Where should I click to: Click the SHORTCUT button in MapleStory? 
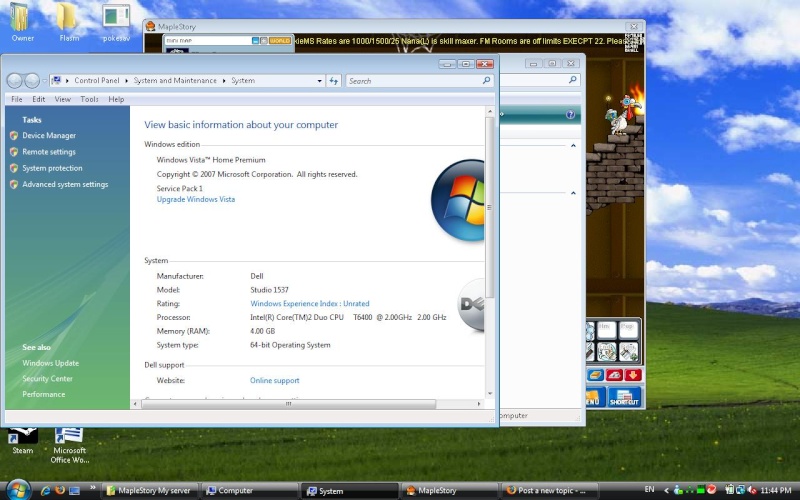click(624, 397)
